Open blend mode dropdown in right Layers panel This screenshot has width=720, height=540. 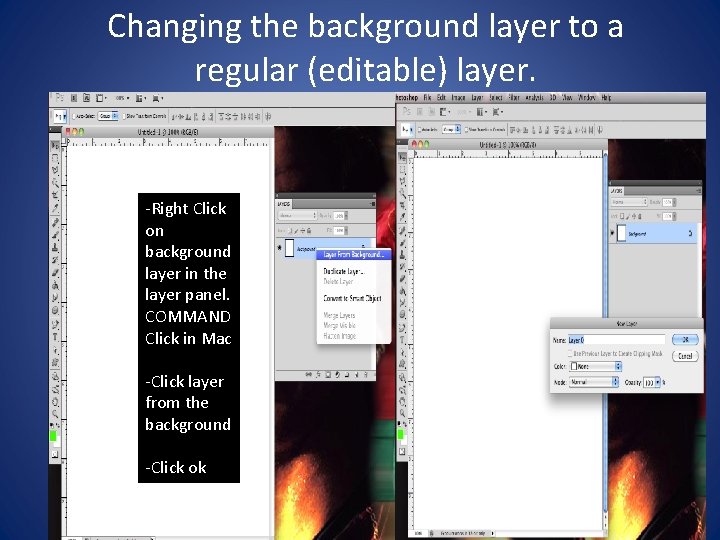tap(629, 202)
